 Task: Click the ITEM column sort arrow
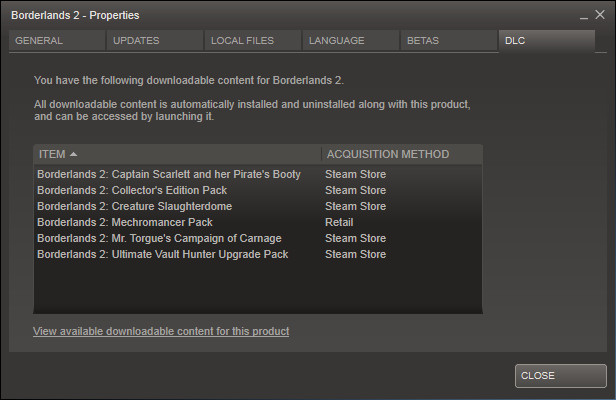(x=74, y=154)
